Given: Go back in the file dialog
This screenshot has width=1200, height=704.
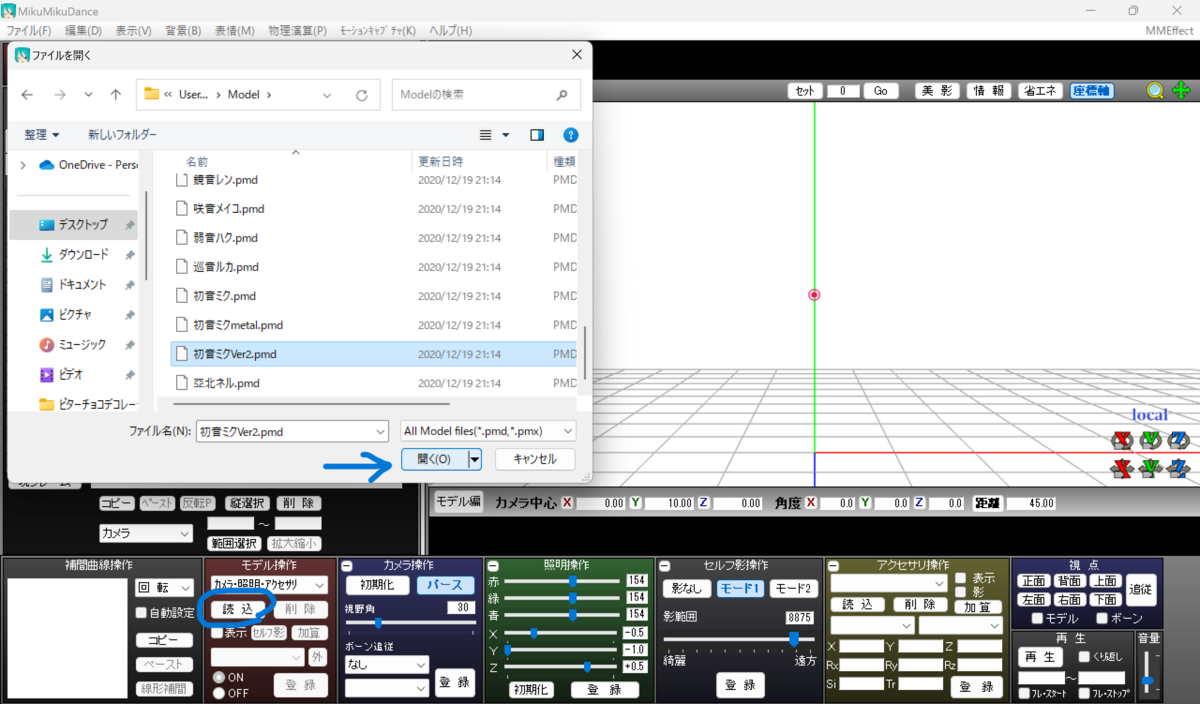Looking at the screenshot, I should coord(28,95).
